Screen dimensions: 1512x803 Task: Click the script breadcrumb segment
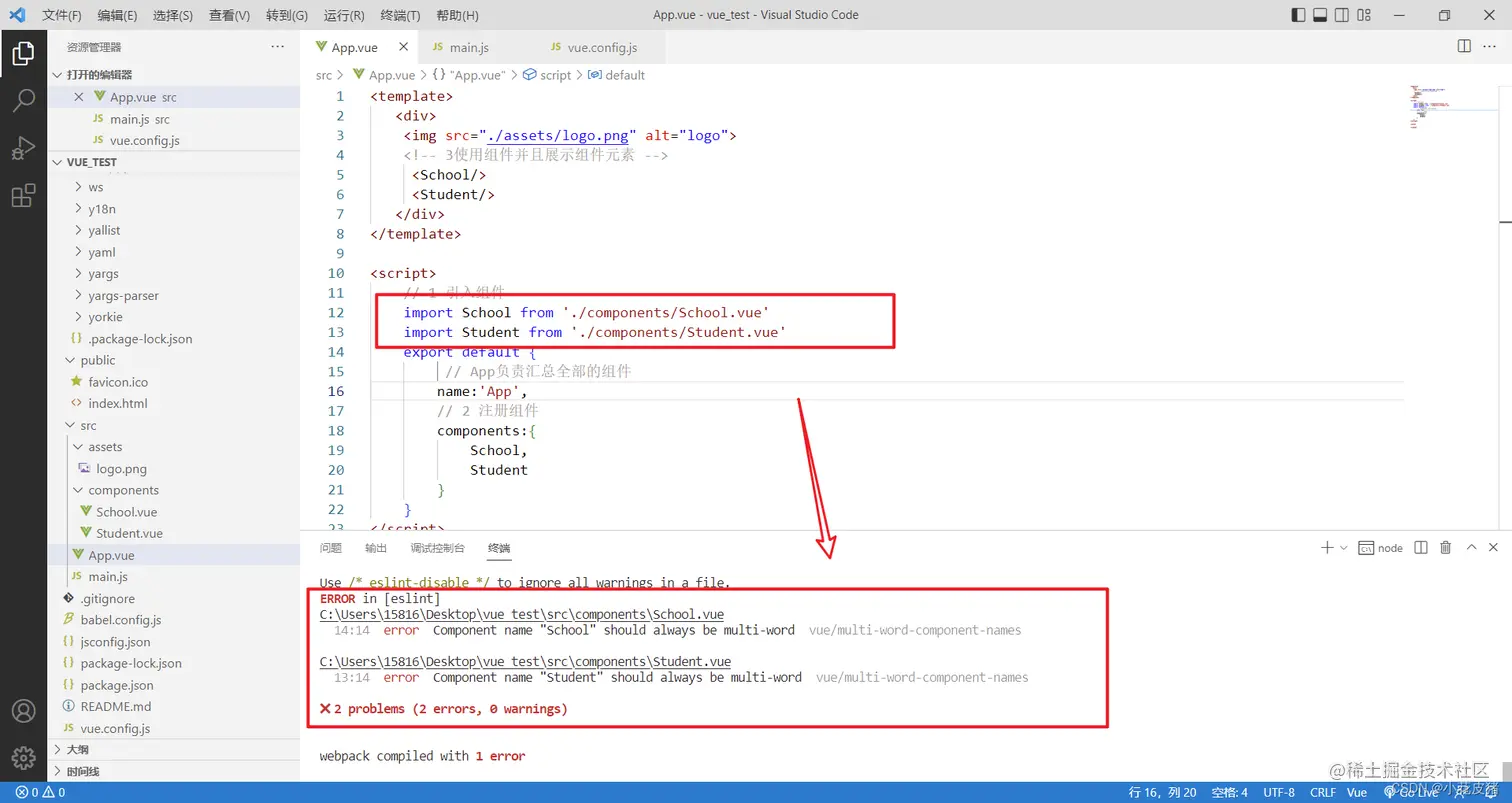click(x=548, y=75)
